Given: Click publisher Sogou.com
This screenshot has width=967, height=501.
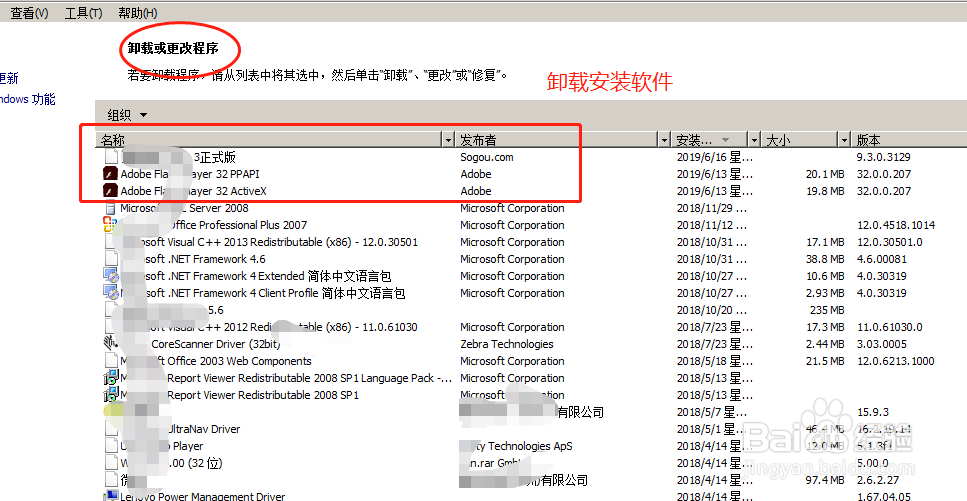Looking at the screenshot, I should [487, 157].
